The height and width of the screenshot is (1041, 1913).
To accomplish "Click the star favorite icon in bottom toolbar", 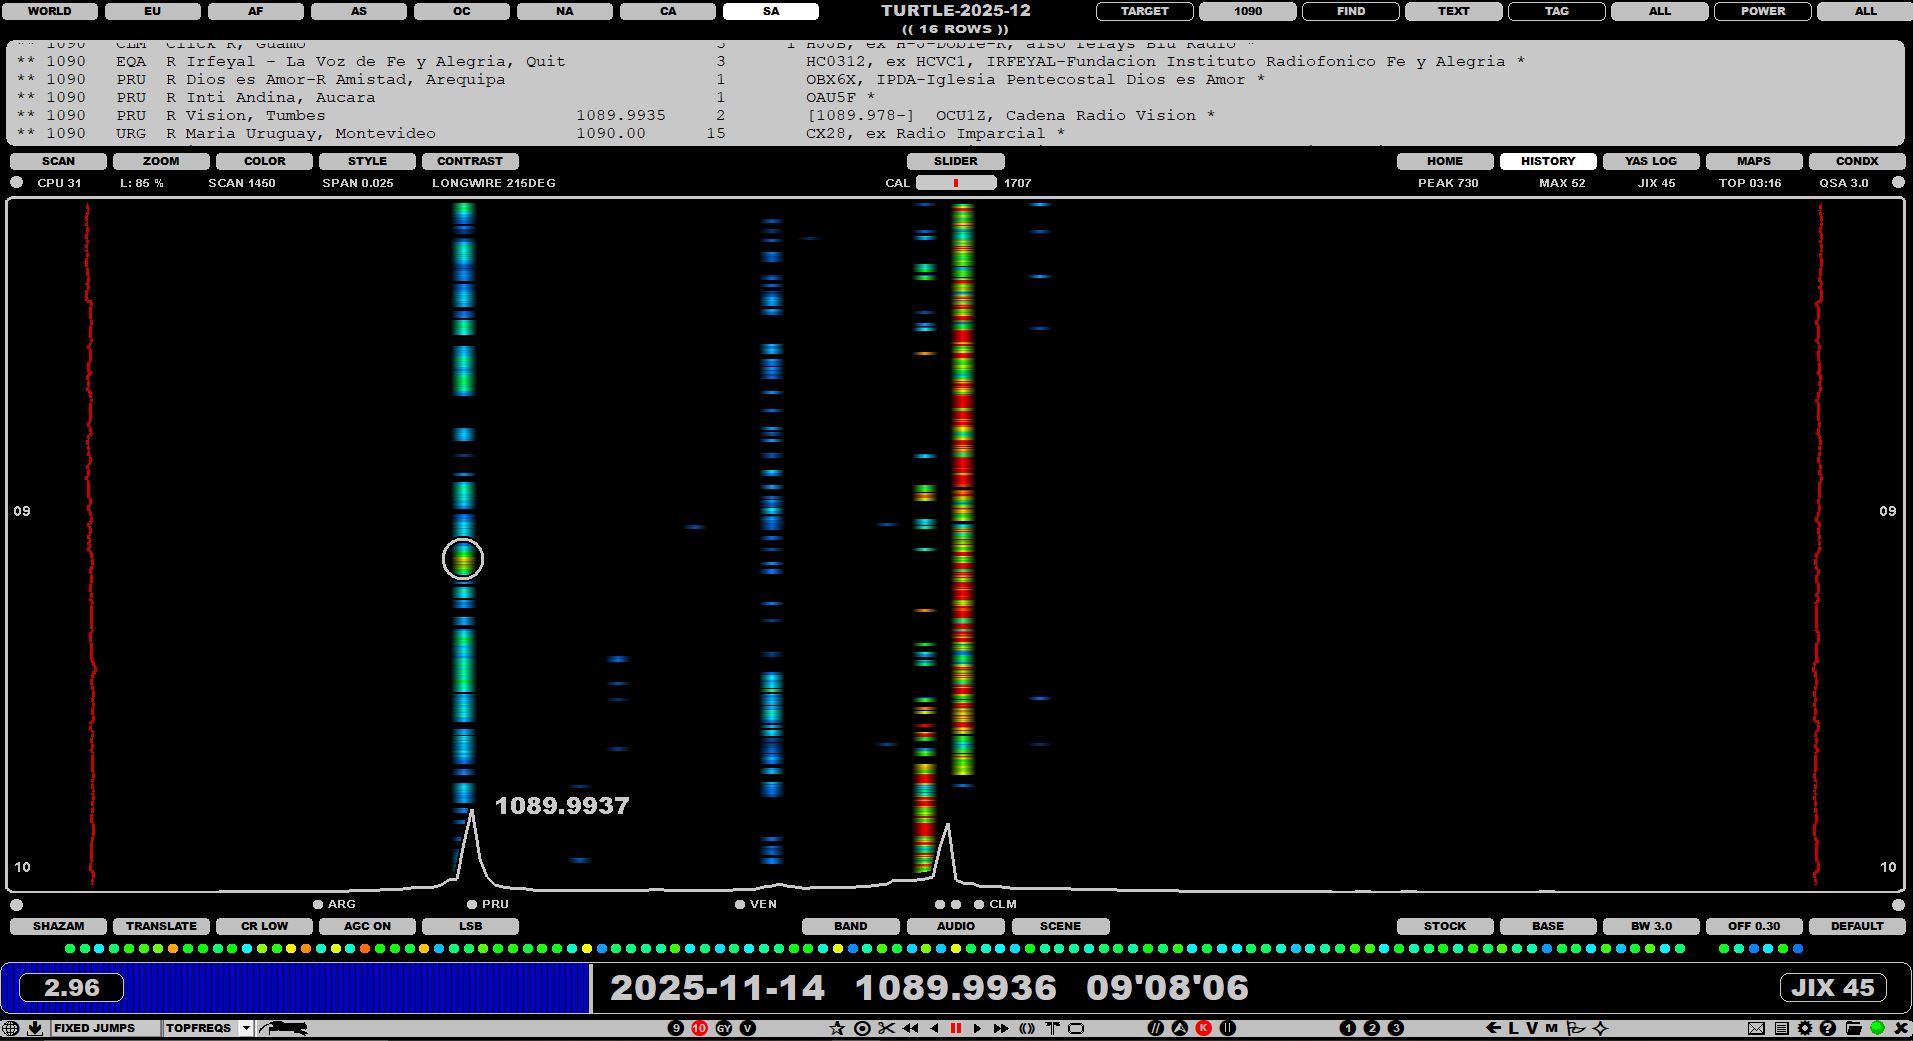I will 837,1028.
